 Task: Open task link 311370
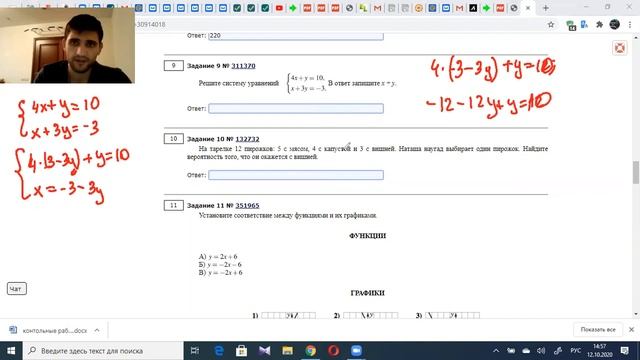pos(243,66)
